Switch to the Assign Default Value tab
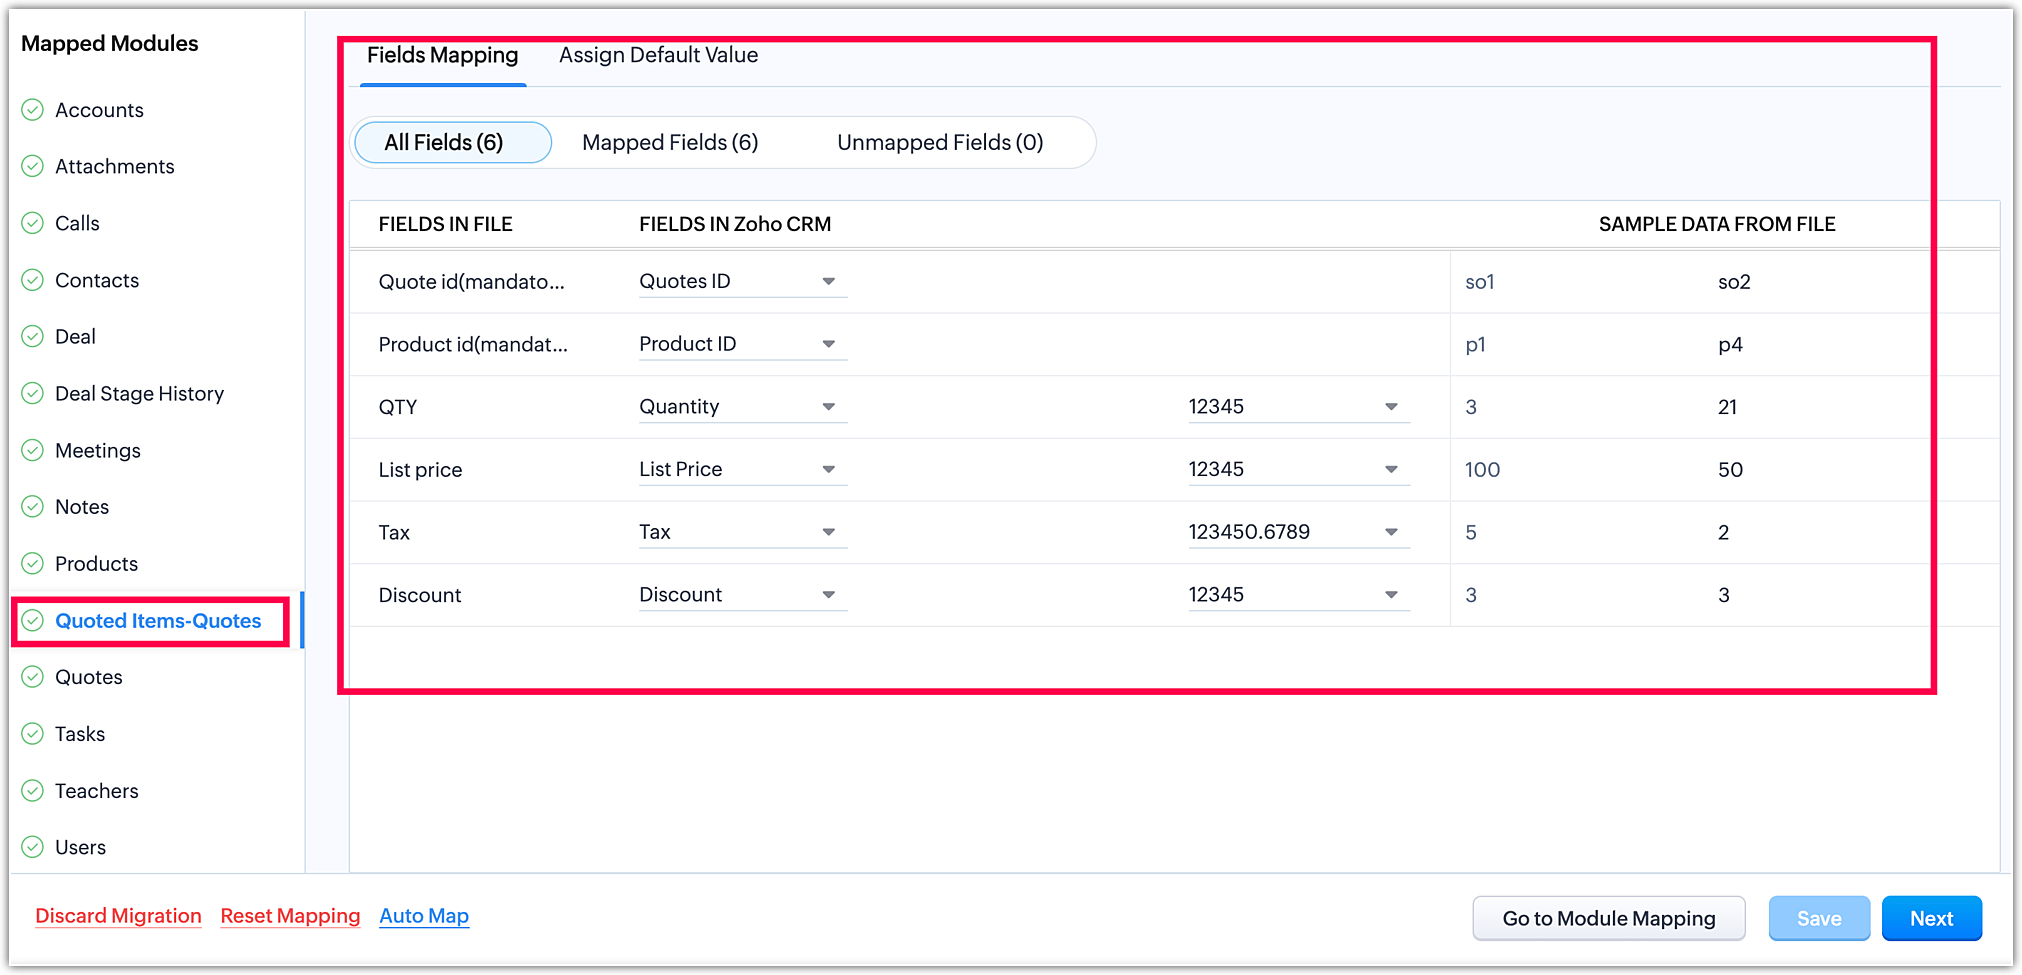Screen dimensions: 2022x975 (x=658, y=56)
